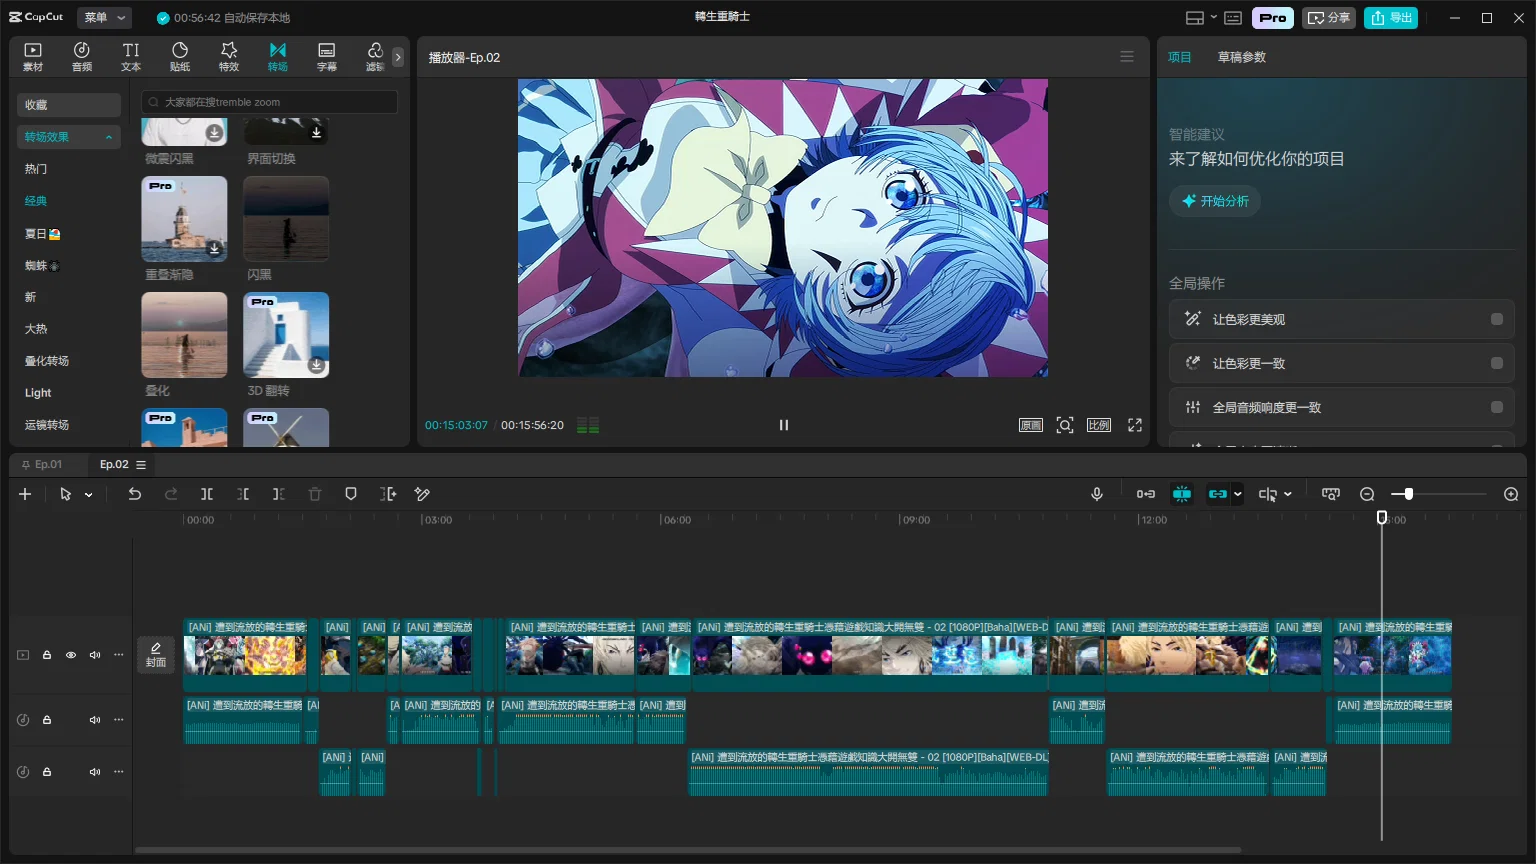1536x864 pixels.
Task: Click the 比例 aspect ratio button
Action: tap(1099, 425)
